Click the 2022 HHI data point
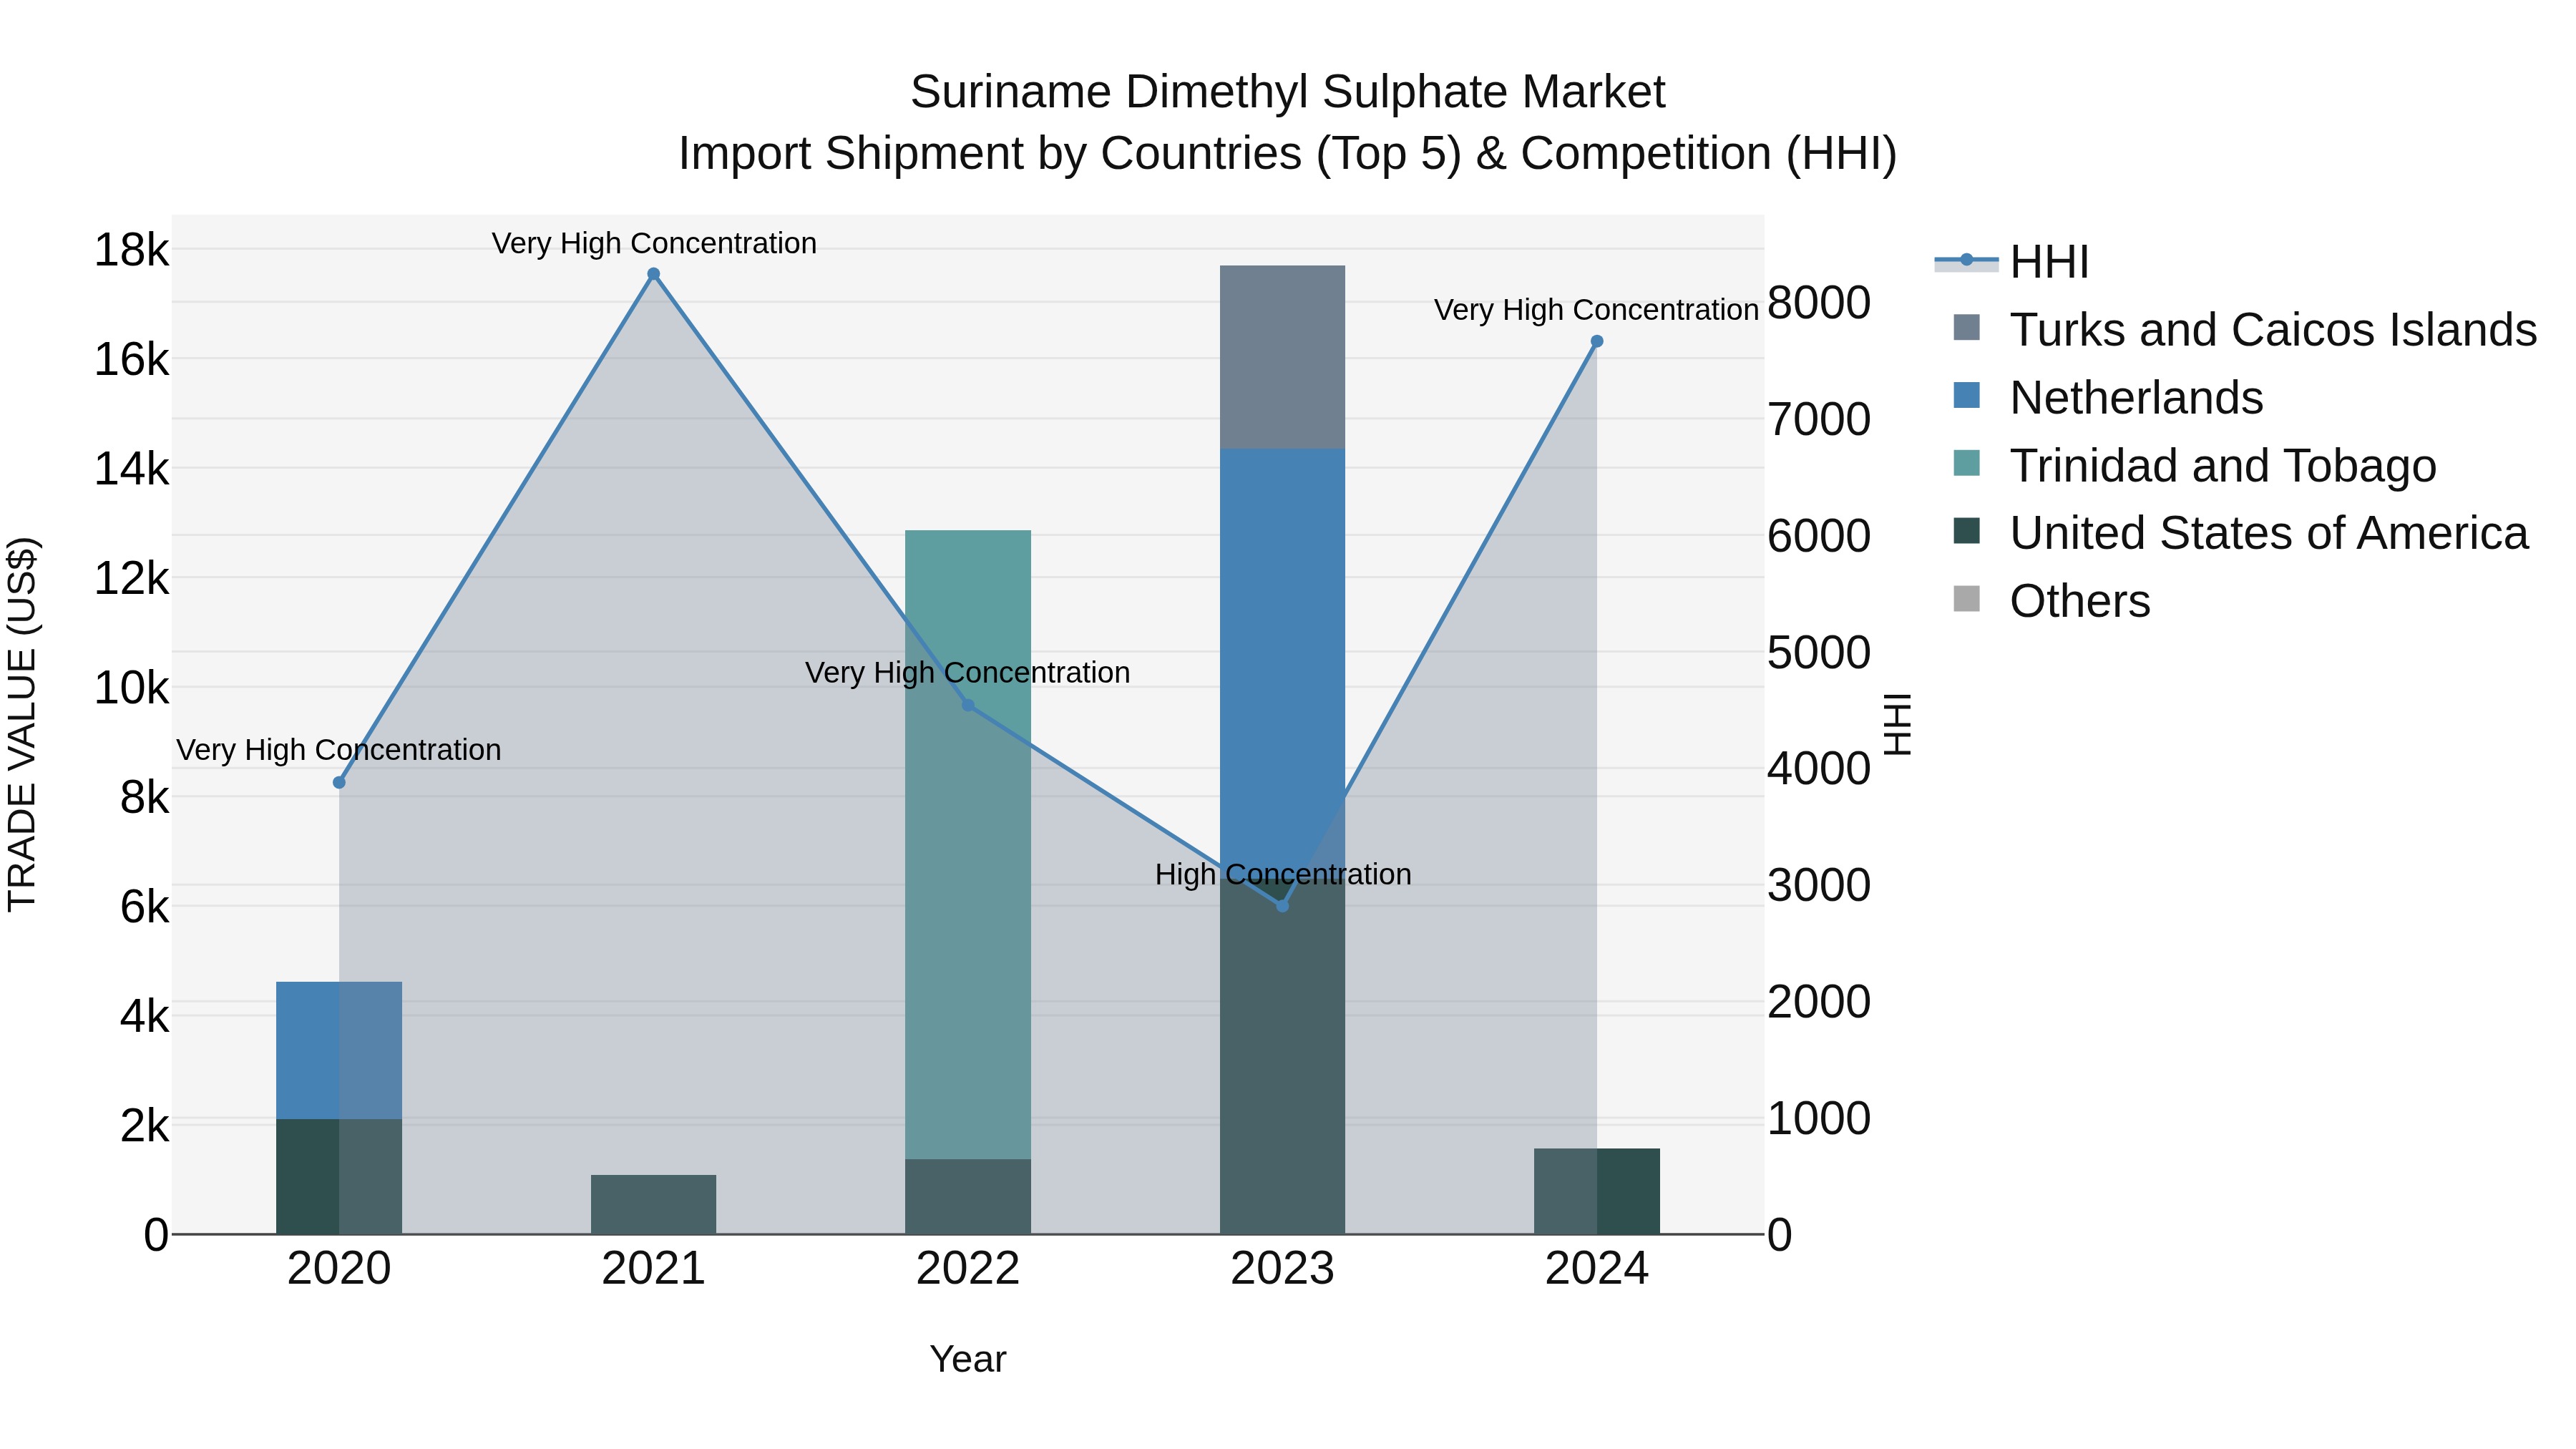The width and height of the screenshot is (2576, 1449). [968, 705]
